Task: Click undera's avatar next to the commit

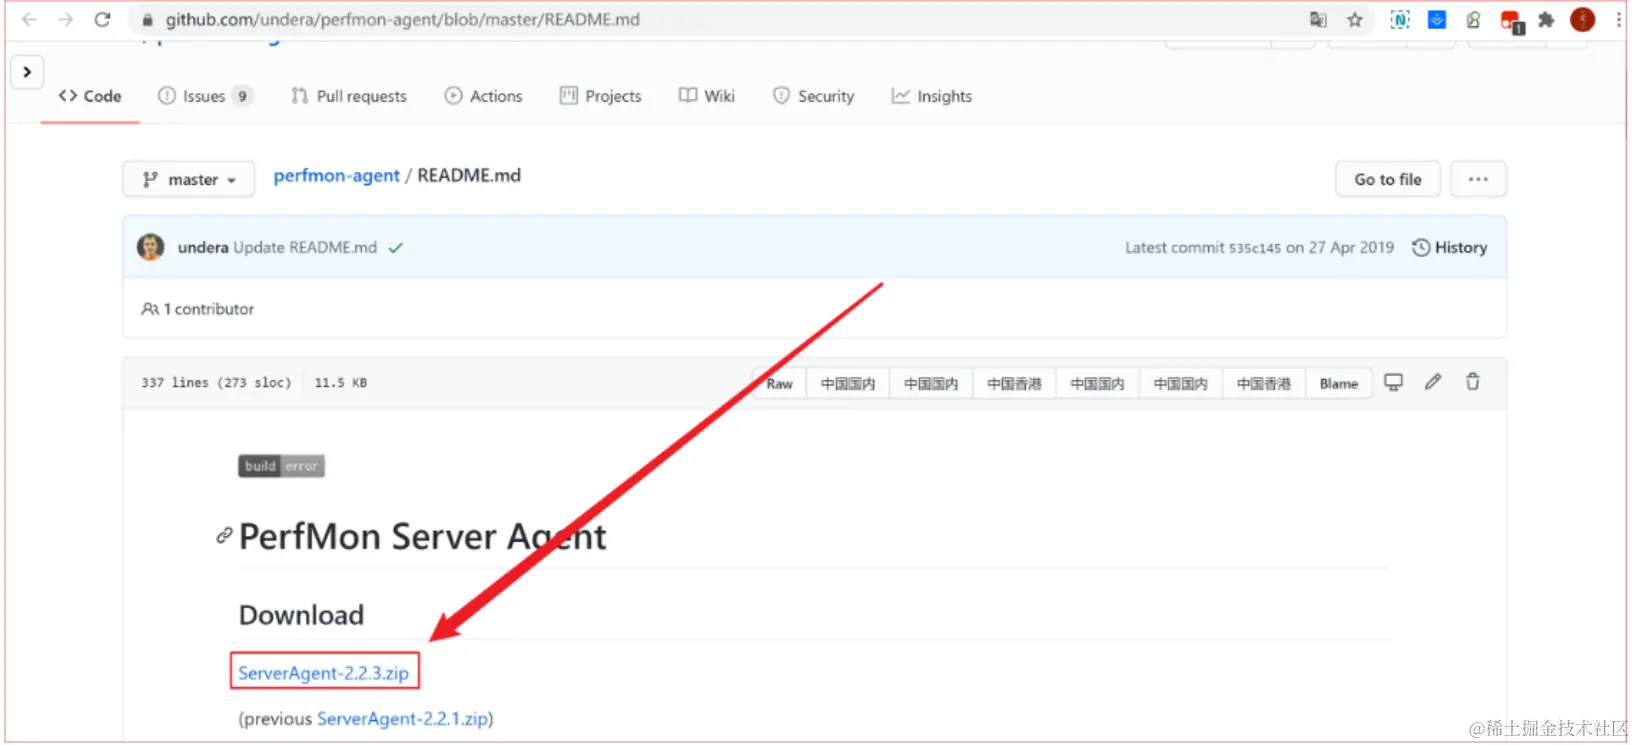Action: 151,247
